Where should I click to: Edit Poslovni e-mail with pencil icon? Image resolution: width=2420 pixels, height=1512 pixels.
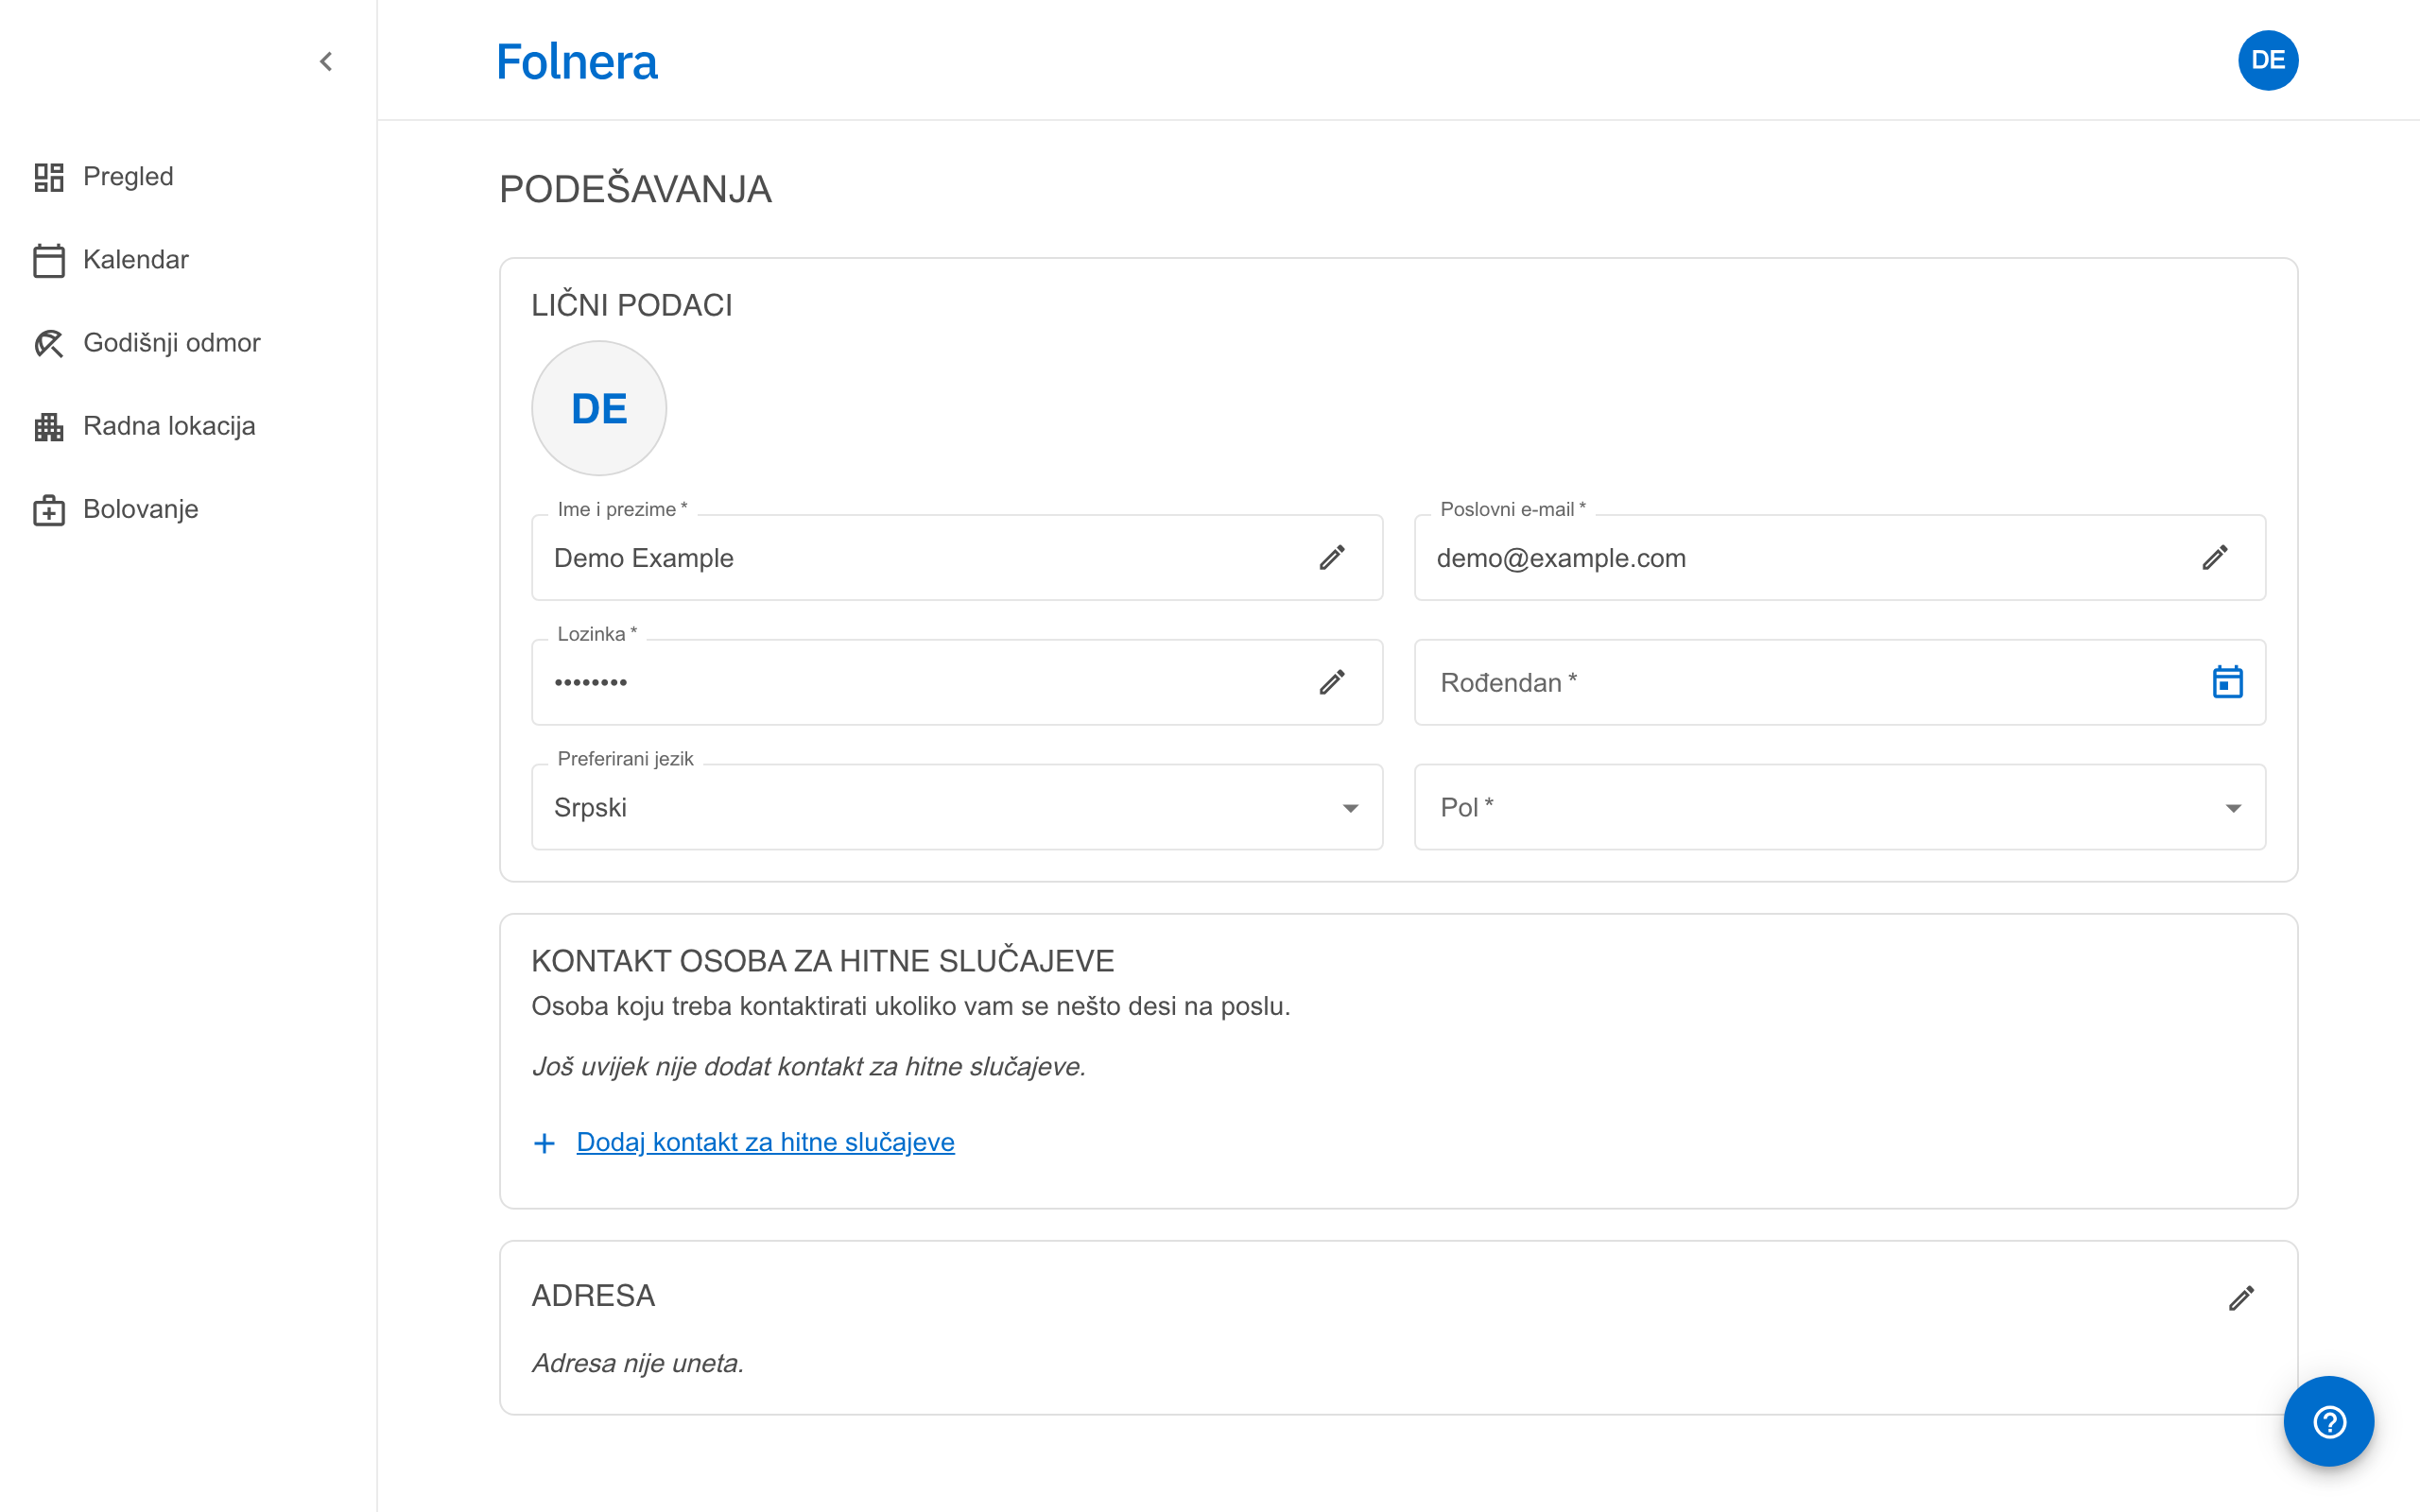pos(2215,558)
